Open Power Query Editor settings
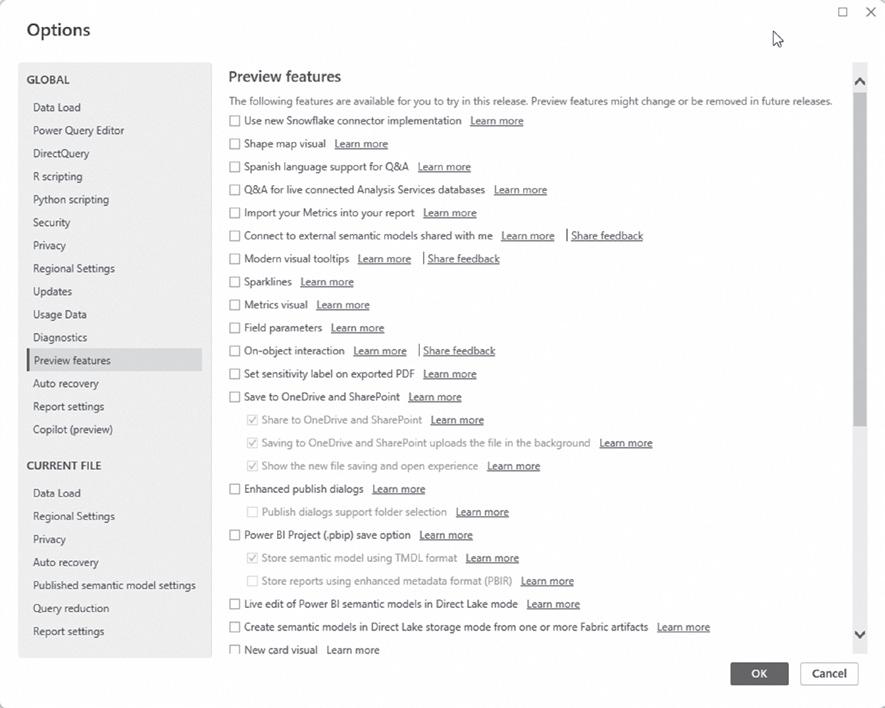Screen dimensions: 885x708 78,130
